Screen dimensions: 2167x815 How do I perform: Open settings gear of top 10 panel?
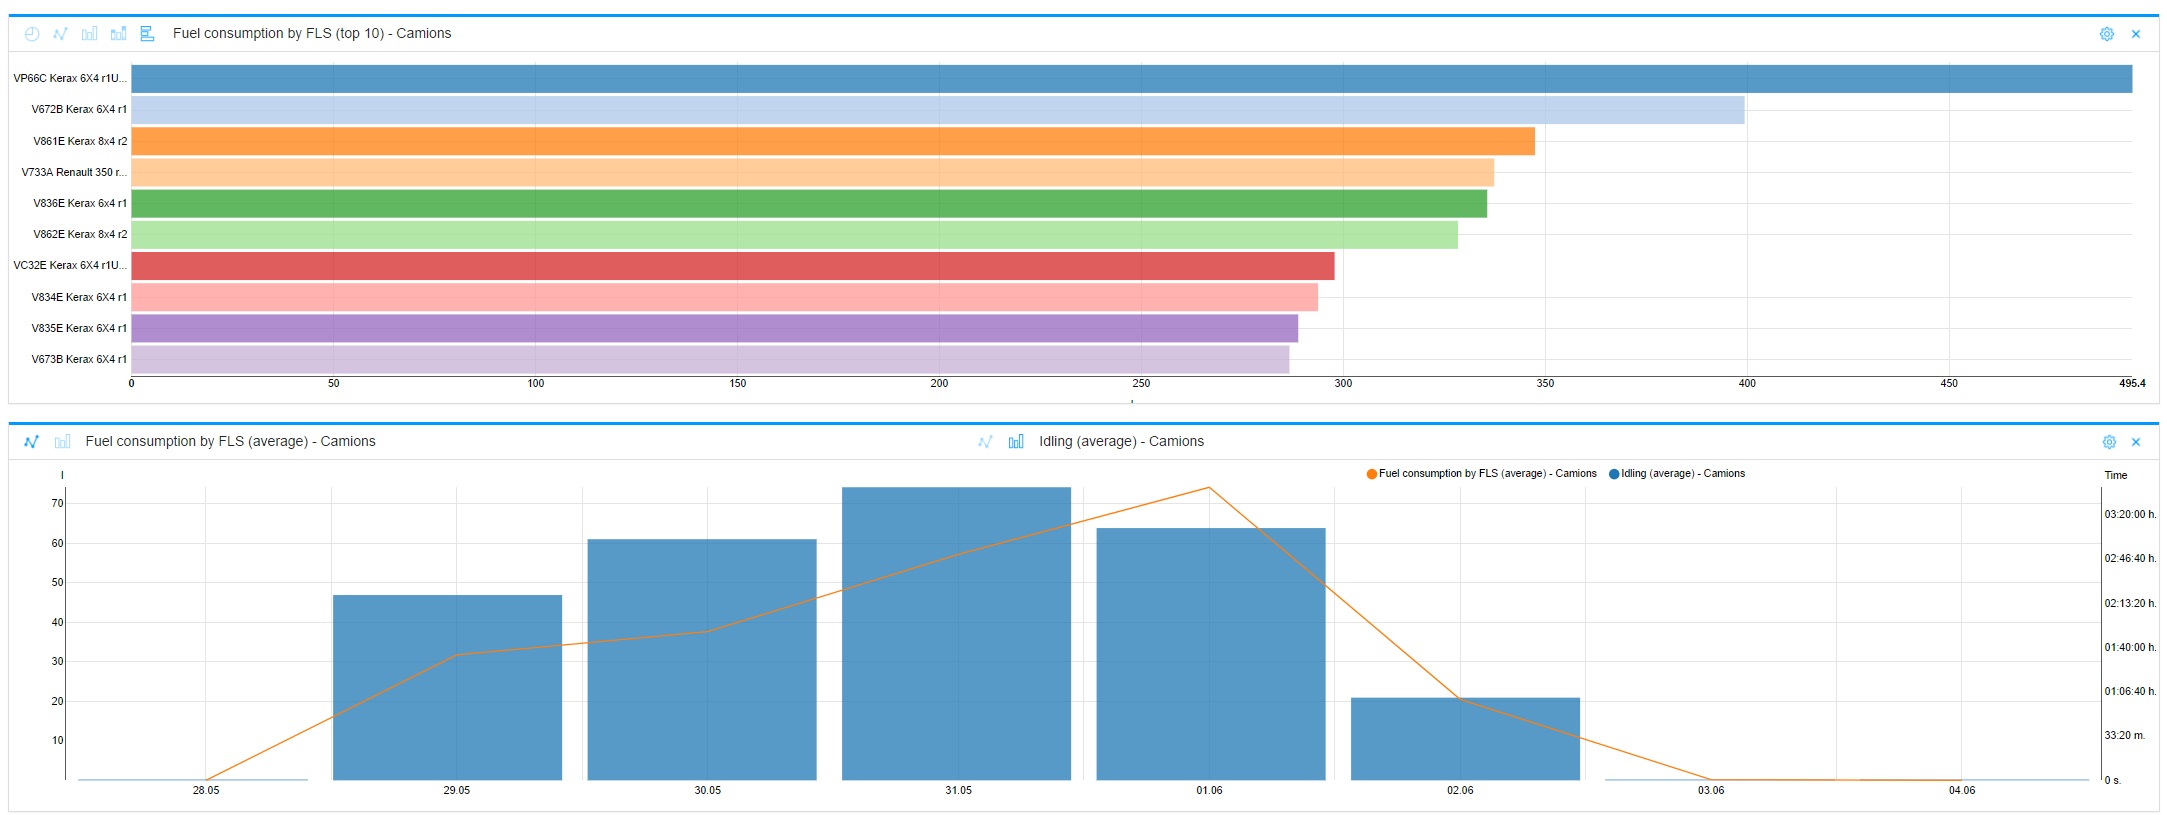[x=2106, y=34]
